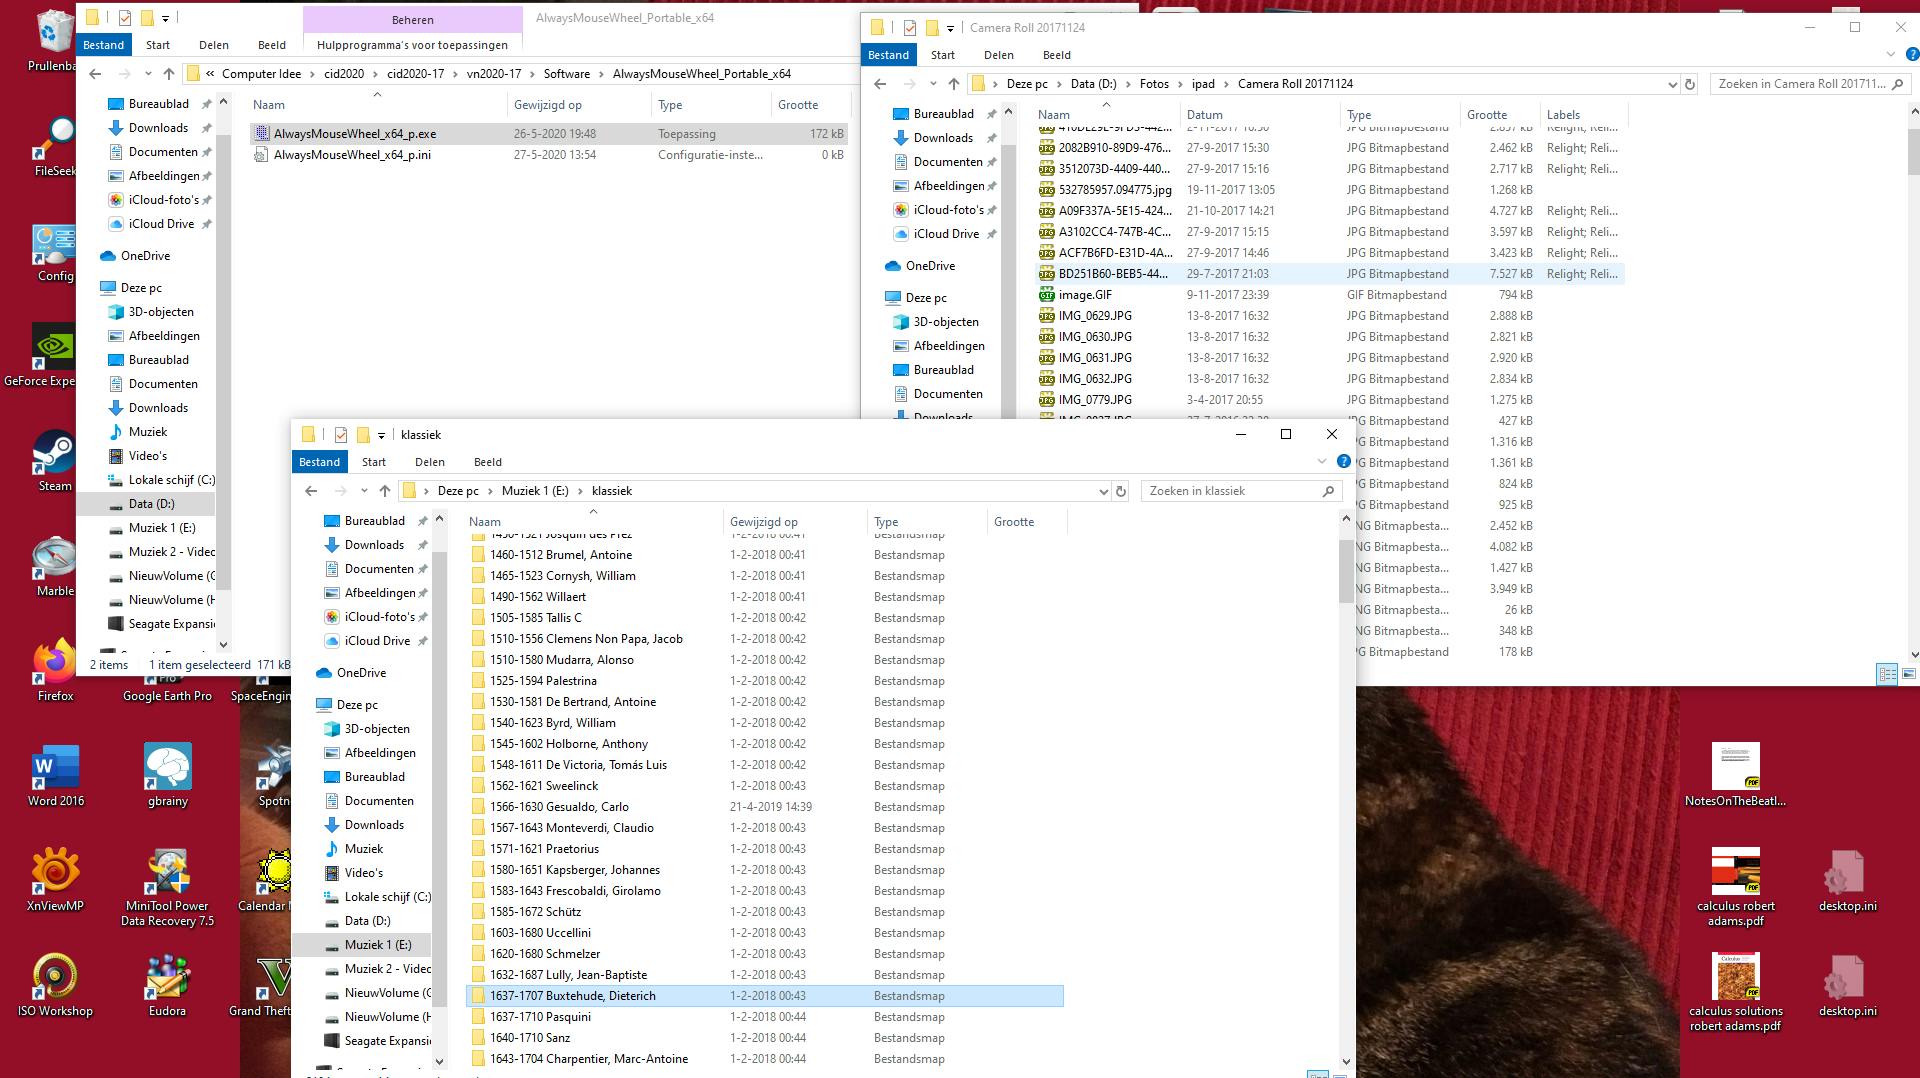Screen dimensions: 1920x1078
Task: Open quick access toolbar dropdown in klassiek window
Action: (381, 436)
